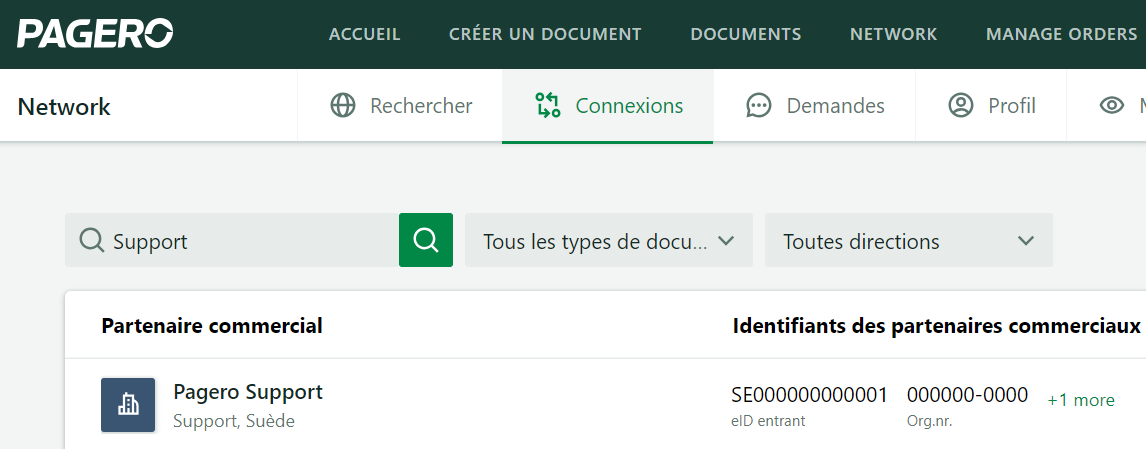
Task: Open the Profil tab
Action: tap(990, 105)
